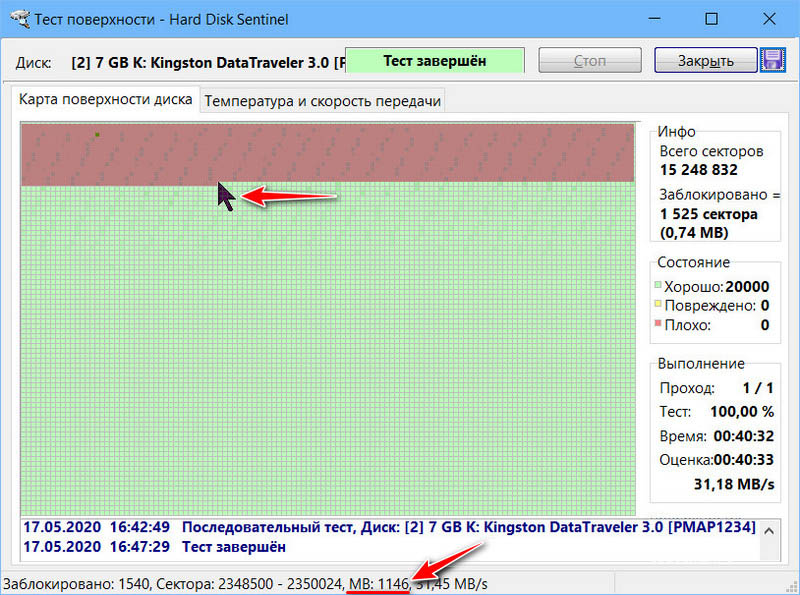800x595 pixels.
Task: Click the 31,18 MB/s speed value
Action: point(734,484)
